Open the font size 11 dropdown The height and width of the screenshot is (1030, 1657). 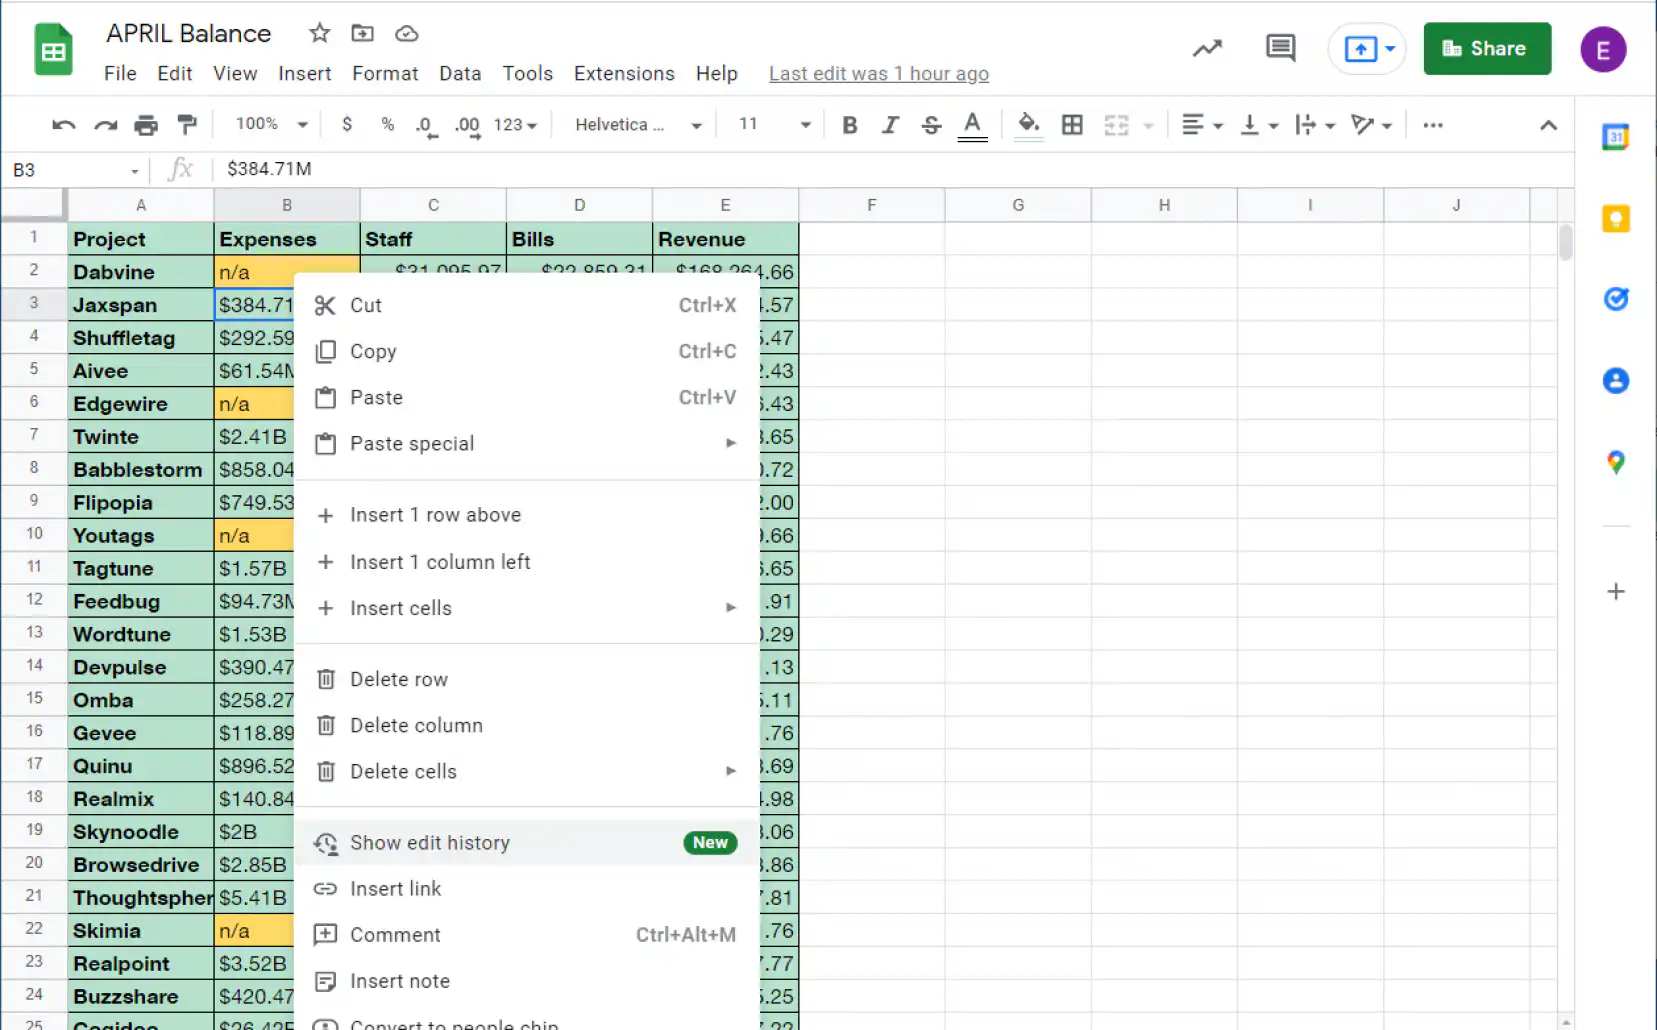point(774,124)
